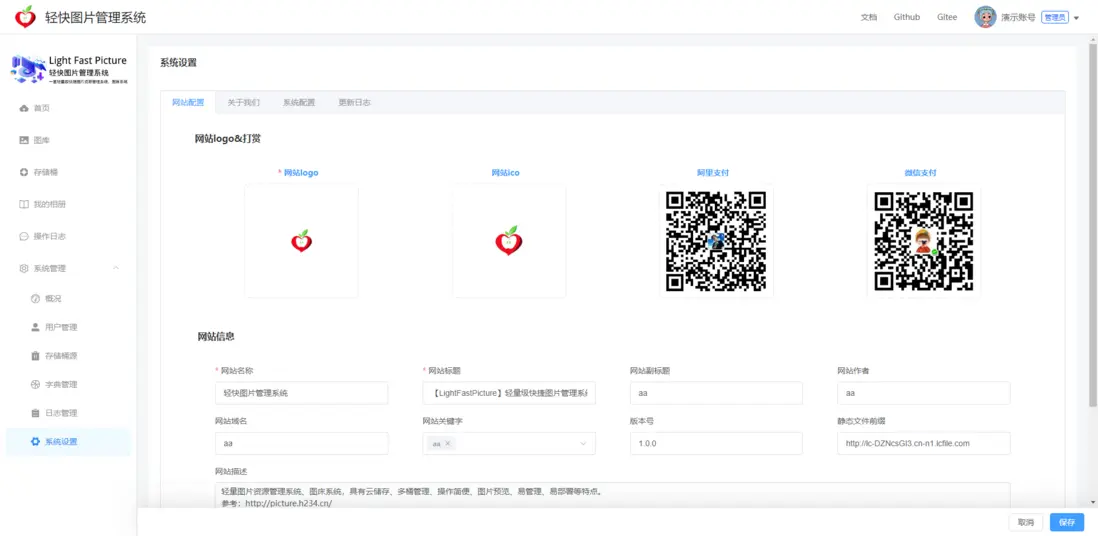
Task: Click the gear icon beside 系统管理
Action: [24, 268]
